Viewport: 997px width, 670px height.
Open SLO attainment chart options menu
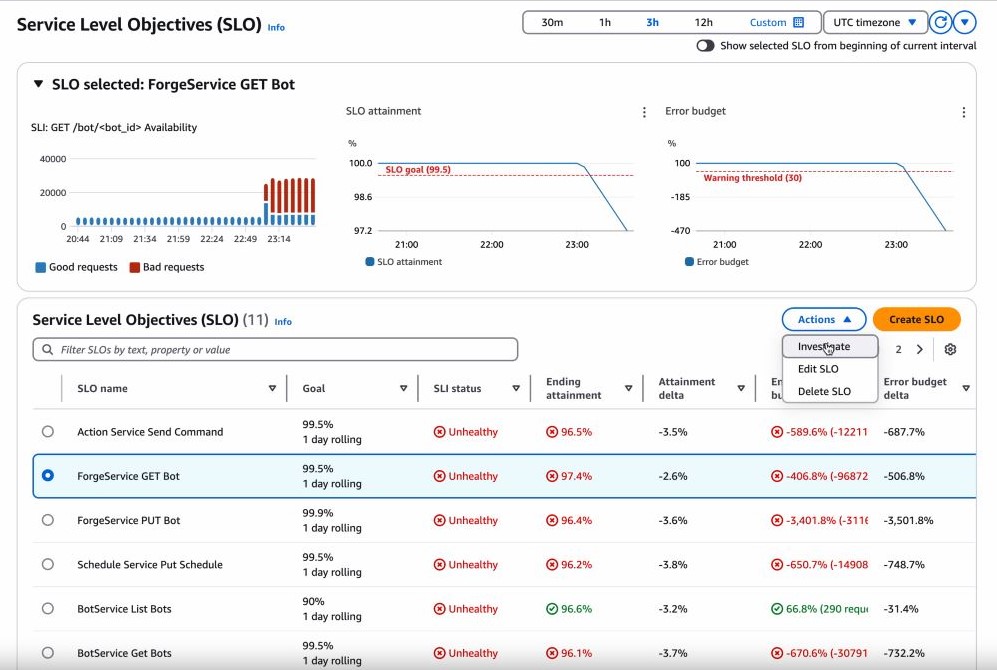coord(644,112)
